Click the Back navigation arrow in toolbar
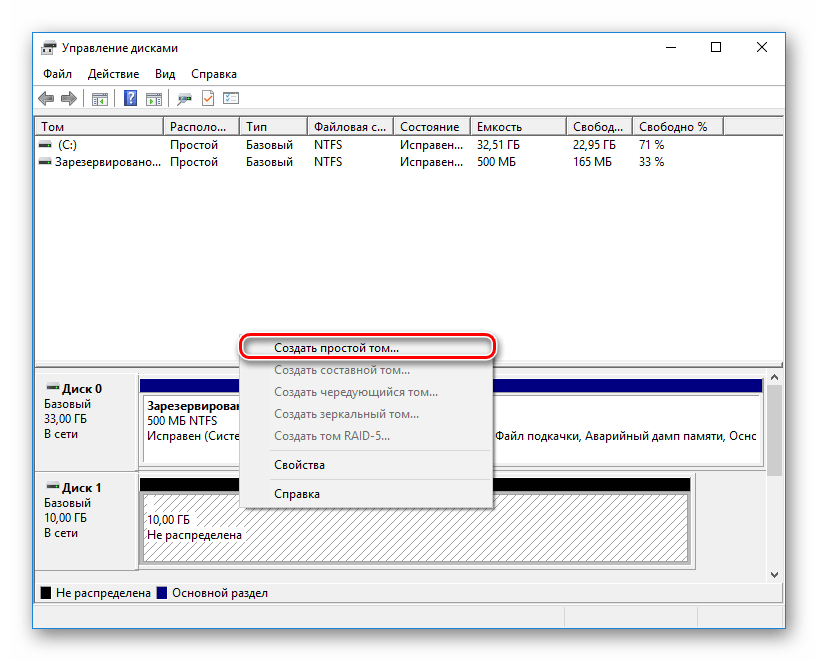Viewport: 818px width, 661px height. pyautogui.click(x=46, y=98)
